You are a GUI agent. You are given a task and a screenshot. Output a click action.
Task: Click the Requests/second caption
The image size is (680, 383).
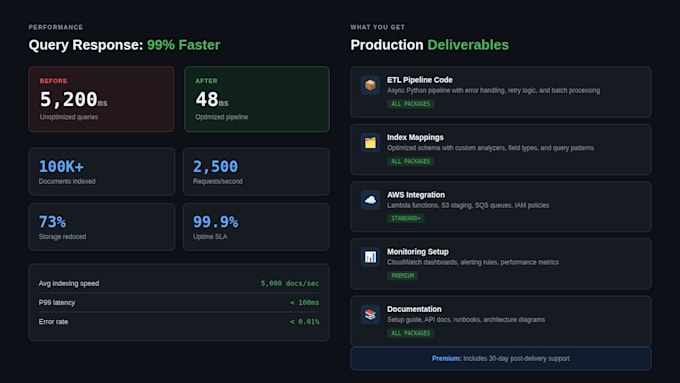point(217,181)
